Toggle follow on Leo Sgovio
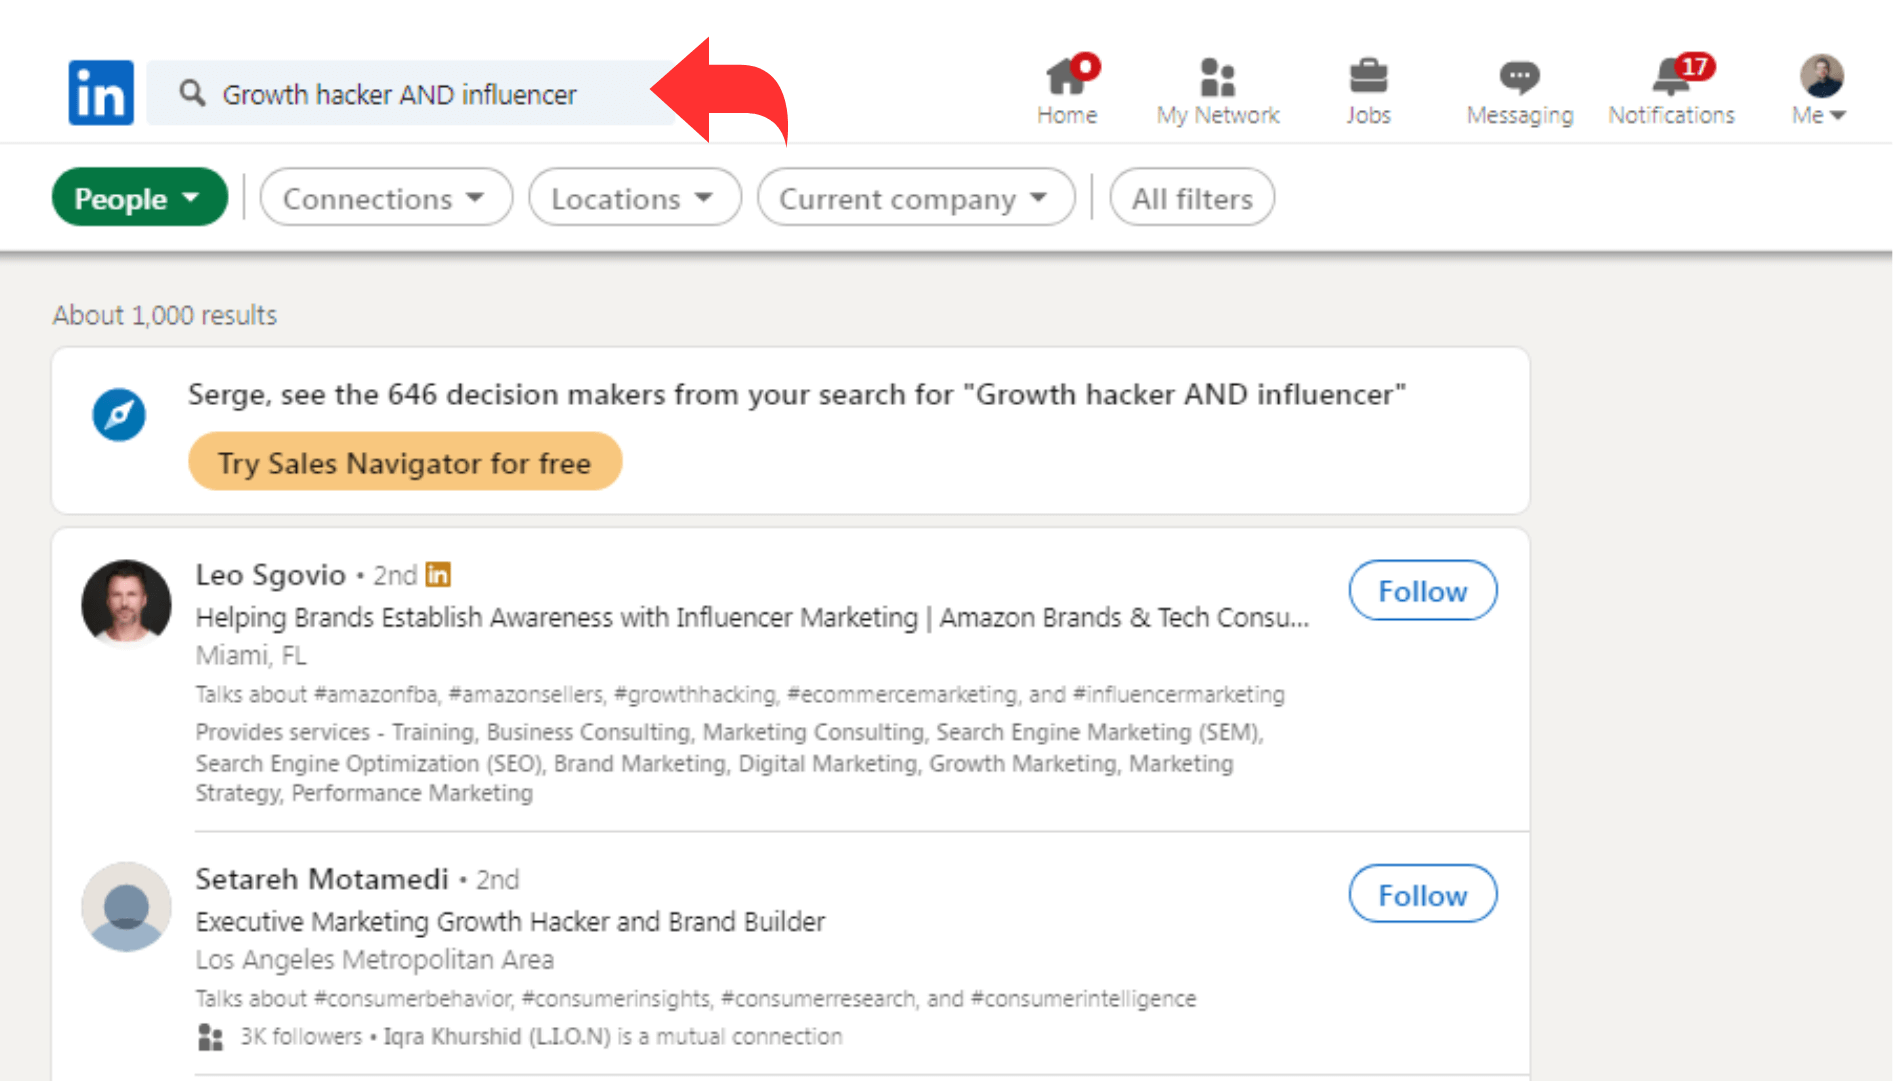The width and height of the screenshot is (1893, 1081). coord(1422,590)
